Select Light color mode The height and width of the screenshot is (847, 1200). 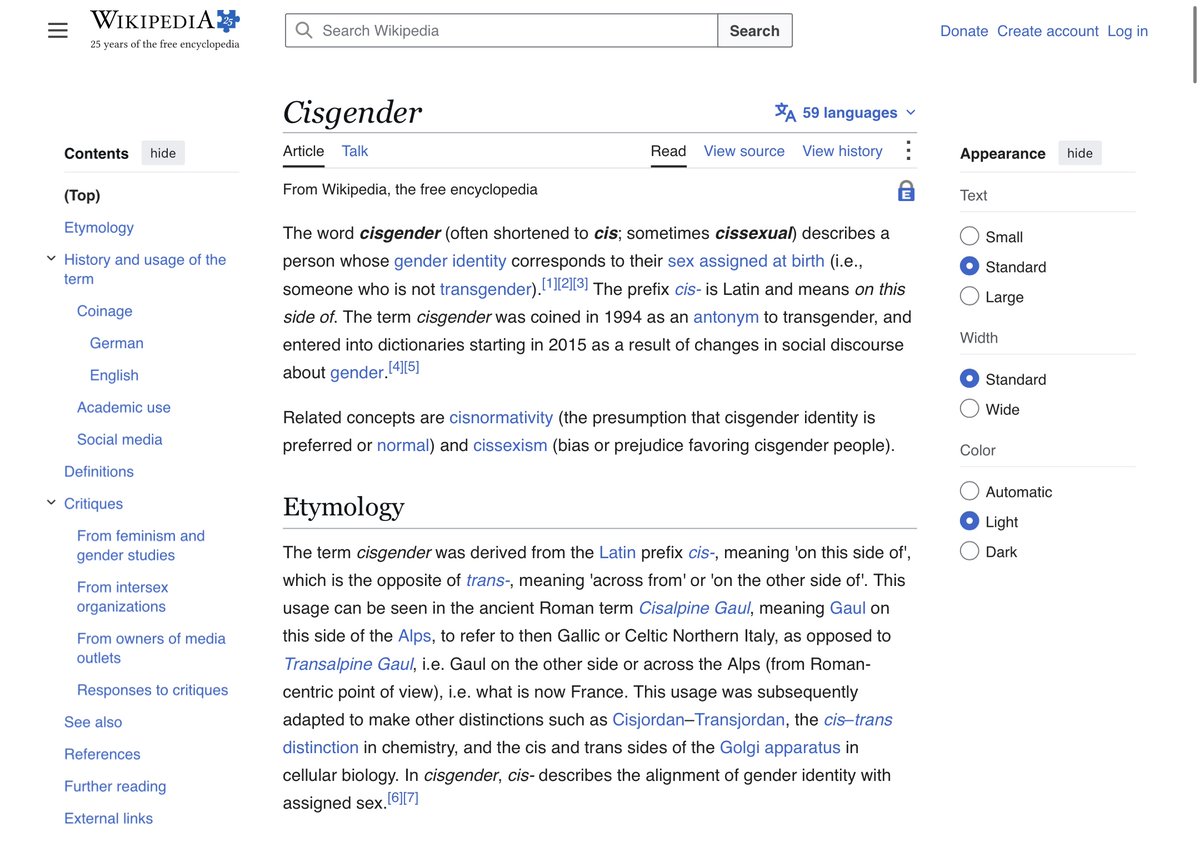(x=969, y=522)
